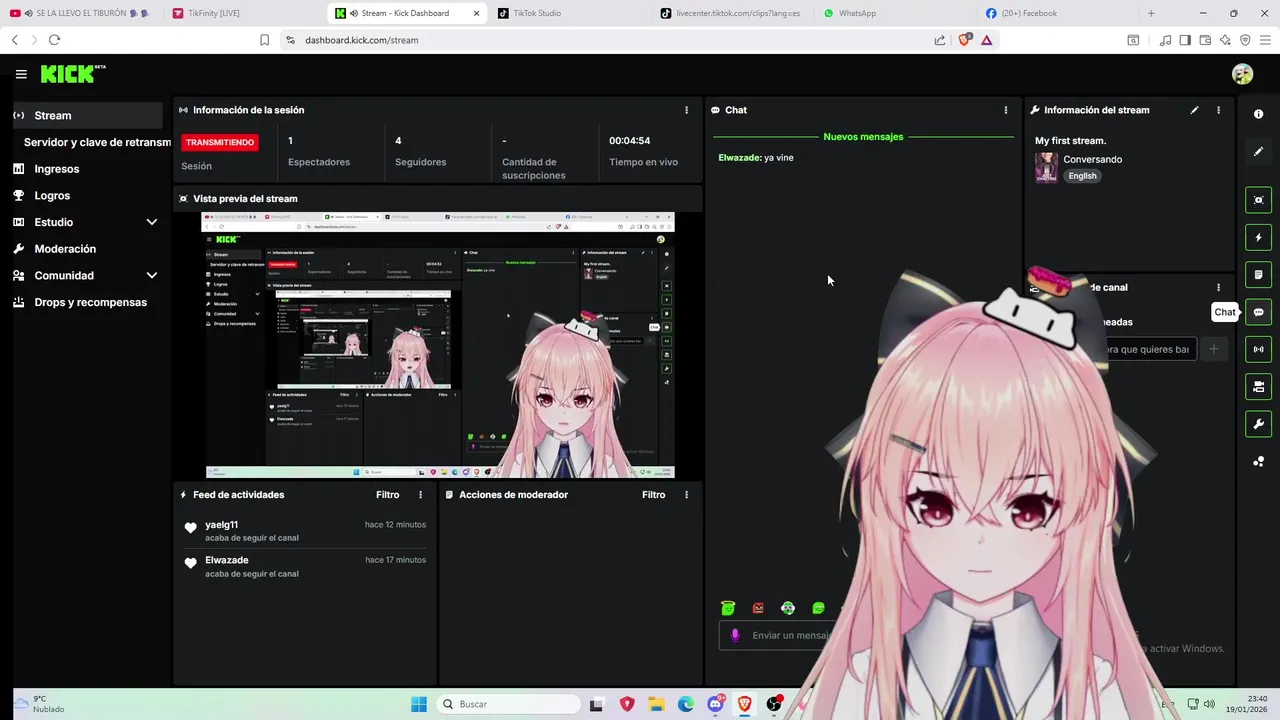Insert the red angry emote in chat

tap(758, 608)
